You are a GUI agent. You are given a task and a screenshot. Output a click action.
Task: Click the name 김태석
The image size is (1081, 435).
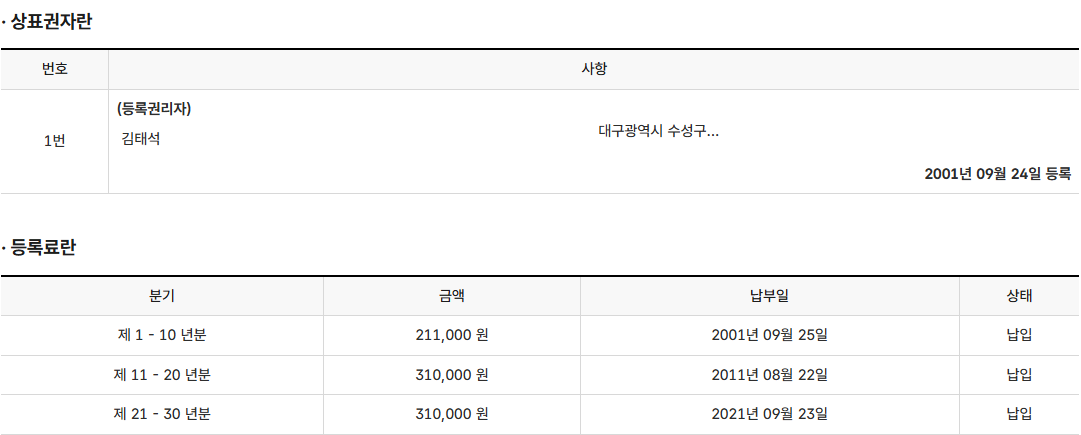point(141,139)
